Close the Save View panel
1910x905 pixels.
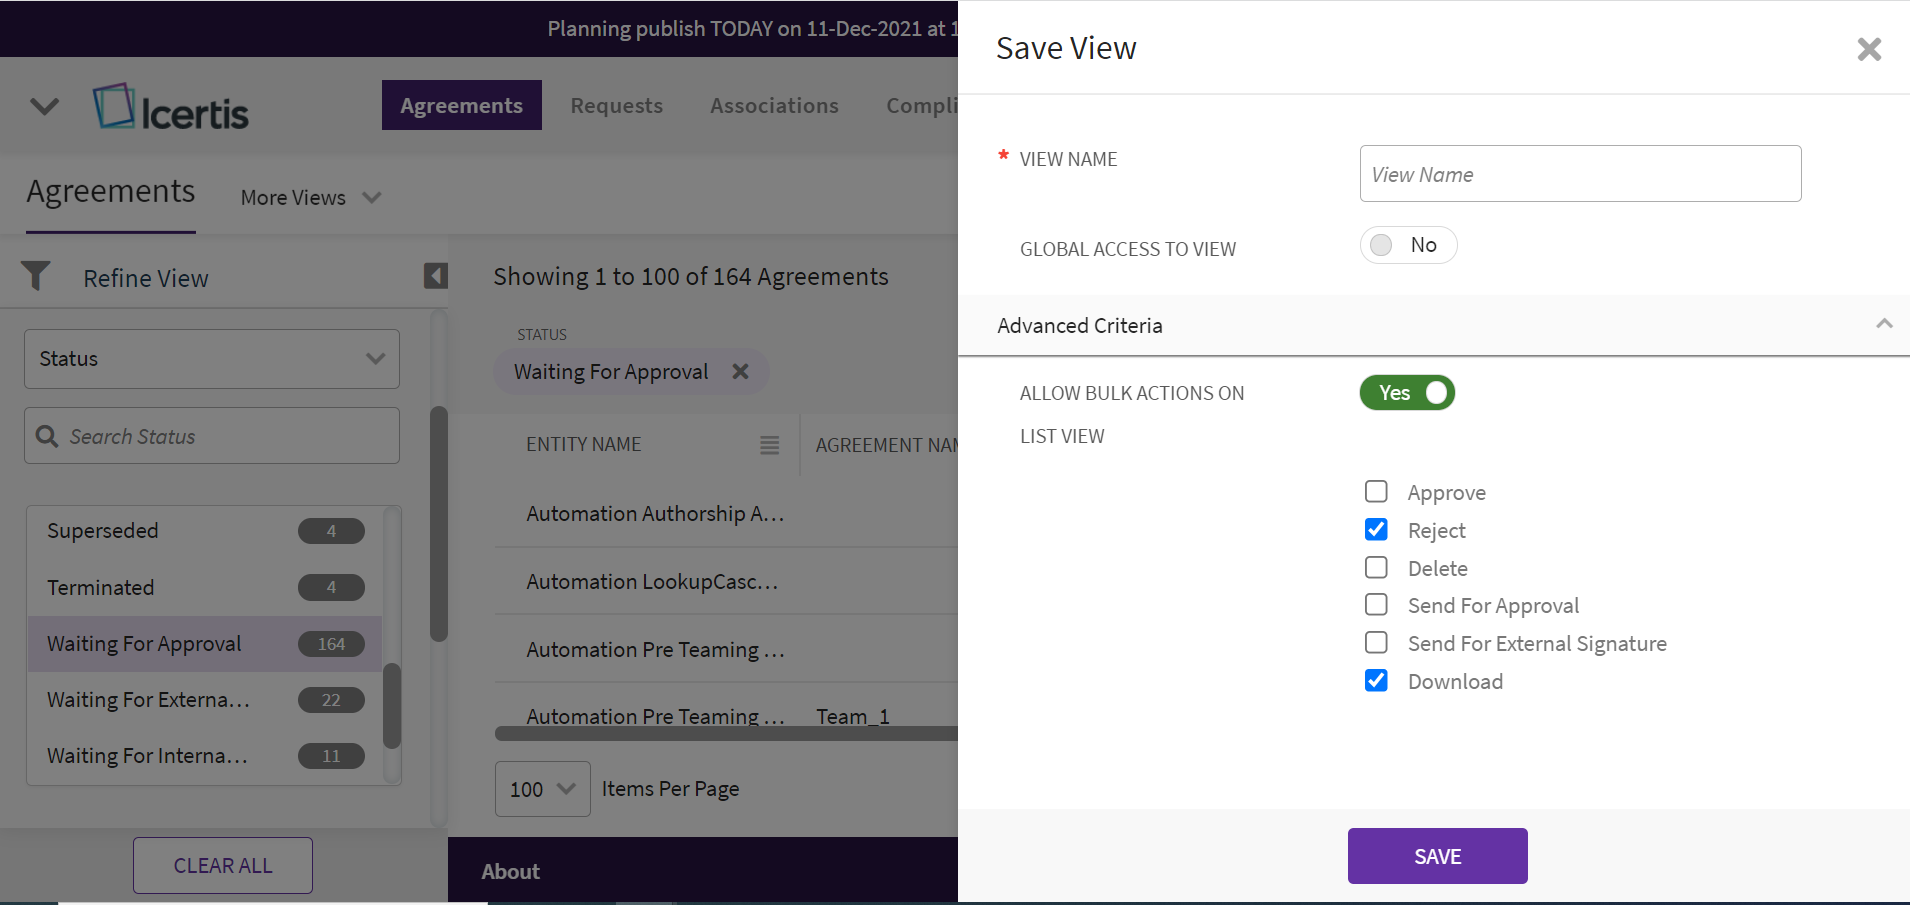point(1868,49)
